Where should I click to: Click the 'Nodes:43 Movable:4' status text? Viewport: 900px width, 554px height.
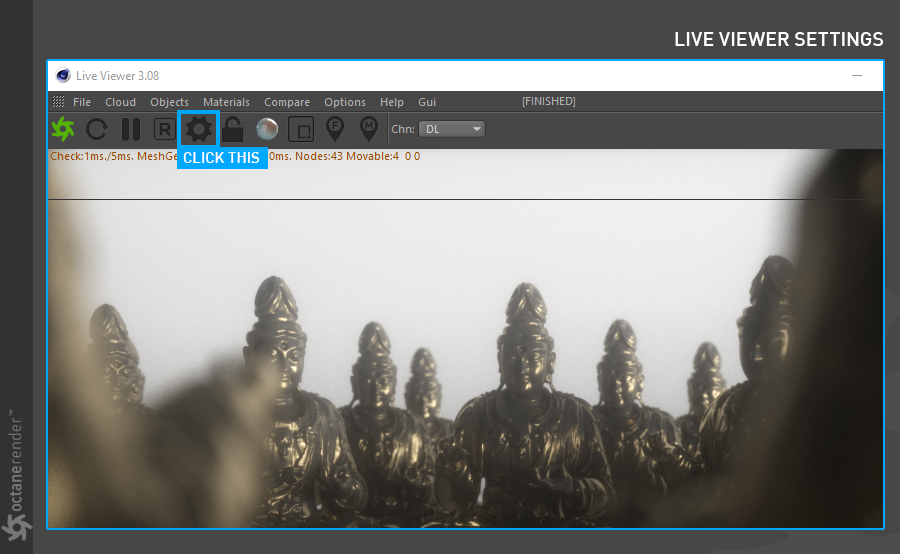[x=347, y=156]
